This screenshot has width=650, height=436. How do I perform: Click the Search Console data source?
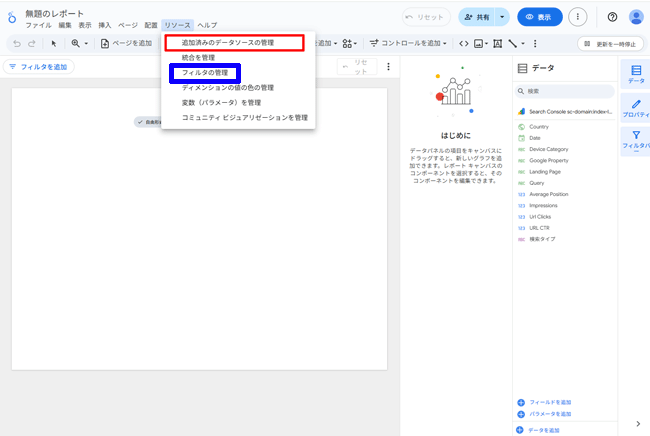click(x=565, y=111)
